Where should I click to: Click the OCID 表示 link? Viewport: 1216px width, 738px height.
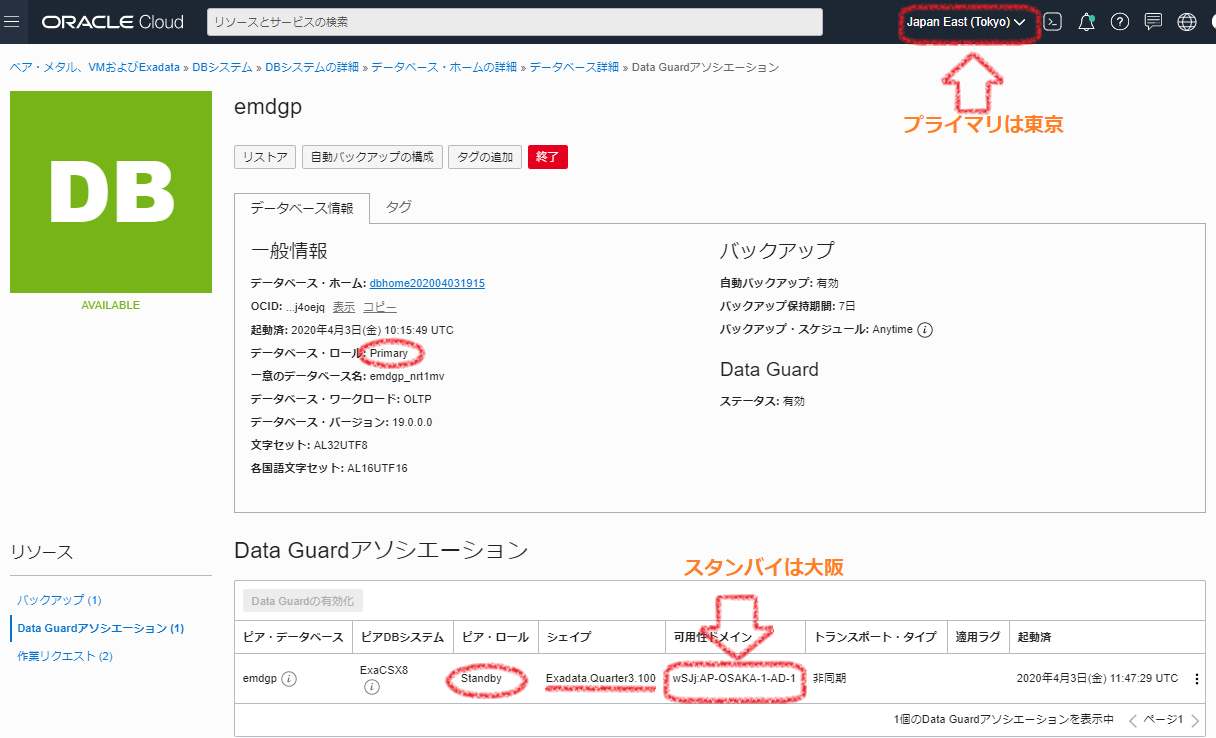click(x=344, y=307)
